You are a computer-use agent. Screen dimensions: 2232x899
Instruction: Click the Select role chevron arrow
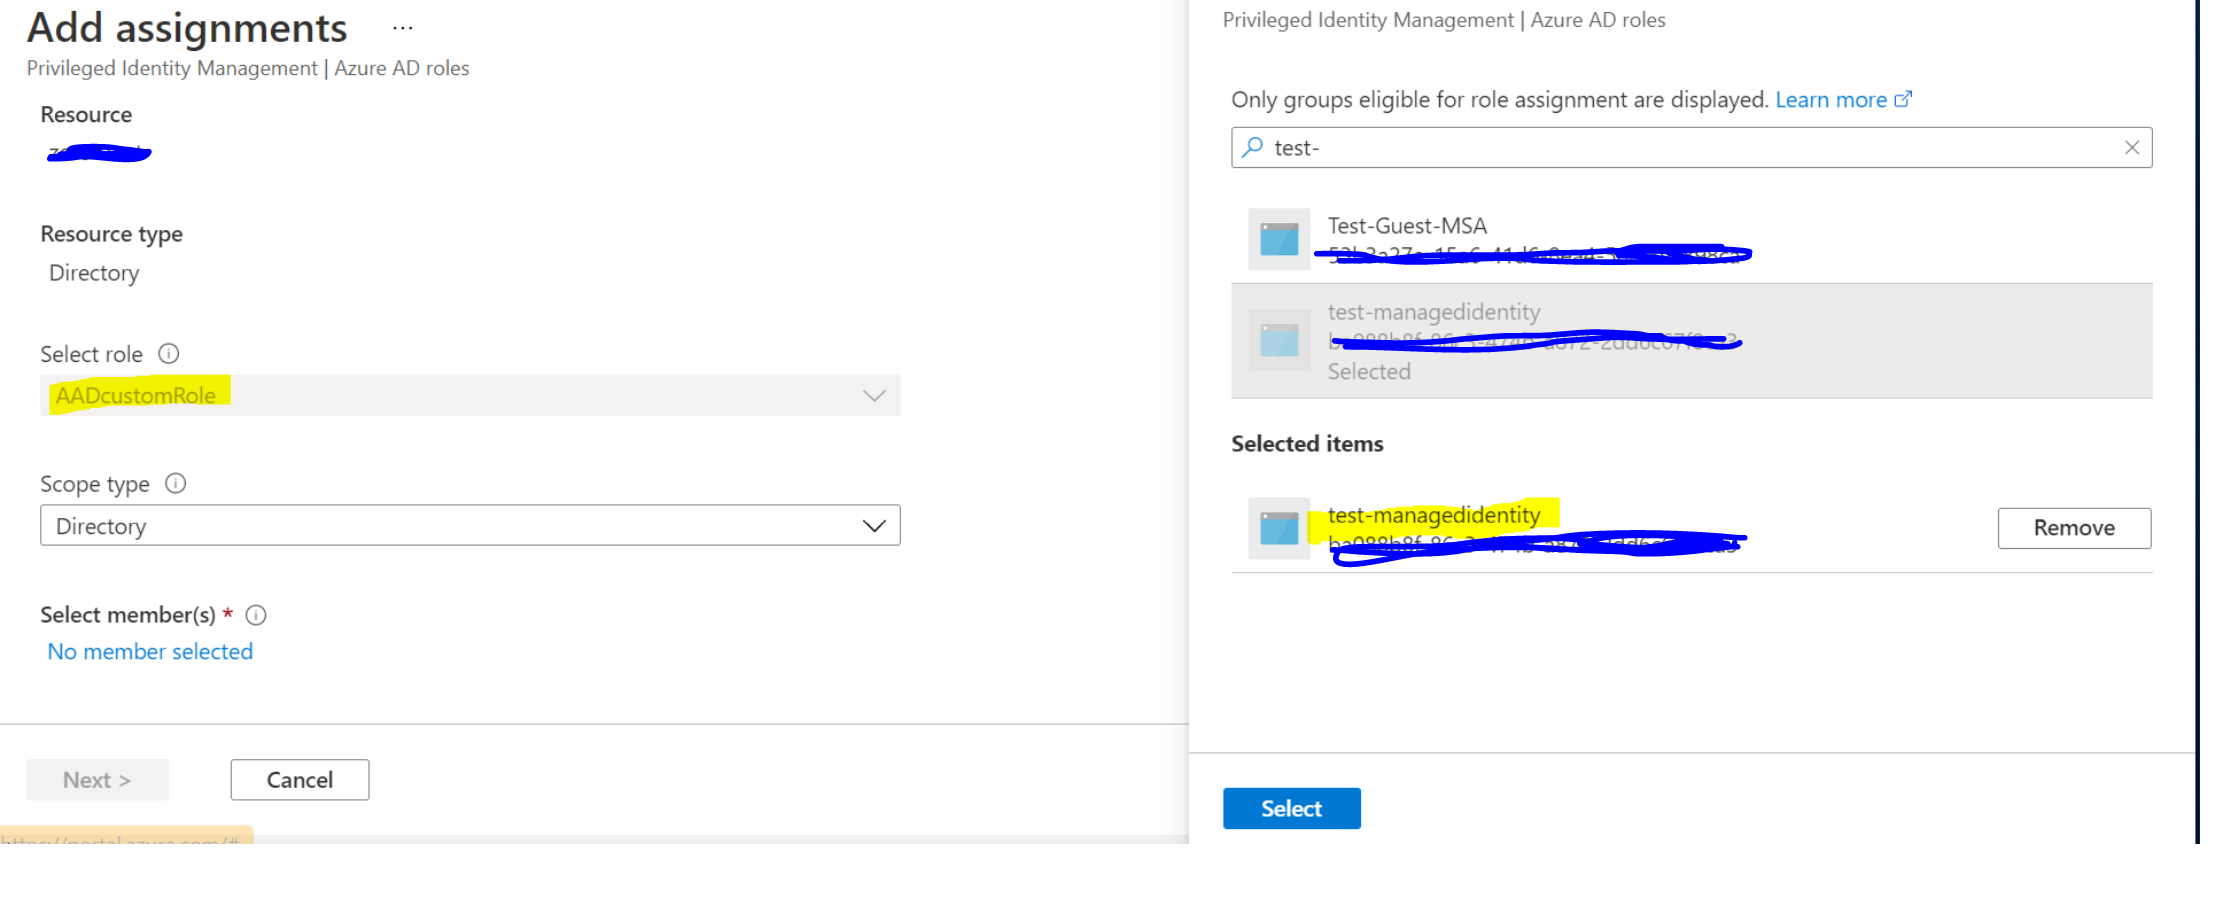(x=874, y=396)
